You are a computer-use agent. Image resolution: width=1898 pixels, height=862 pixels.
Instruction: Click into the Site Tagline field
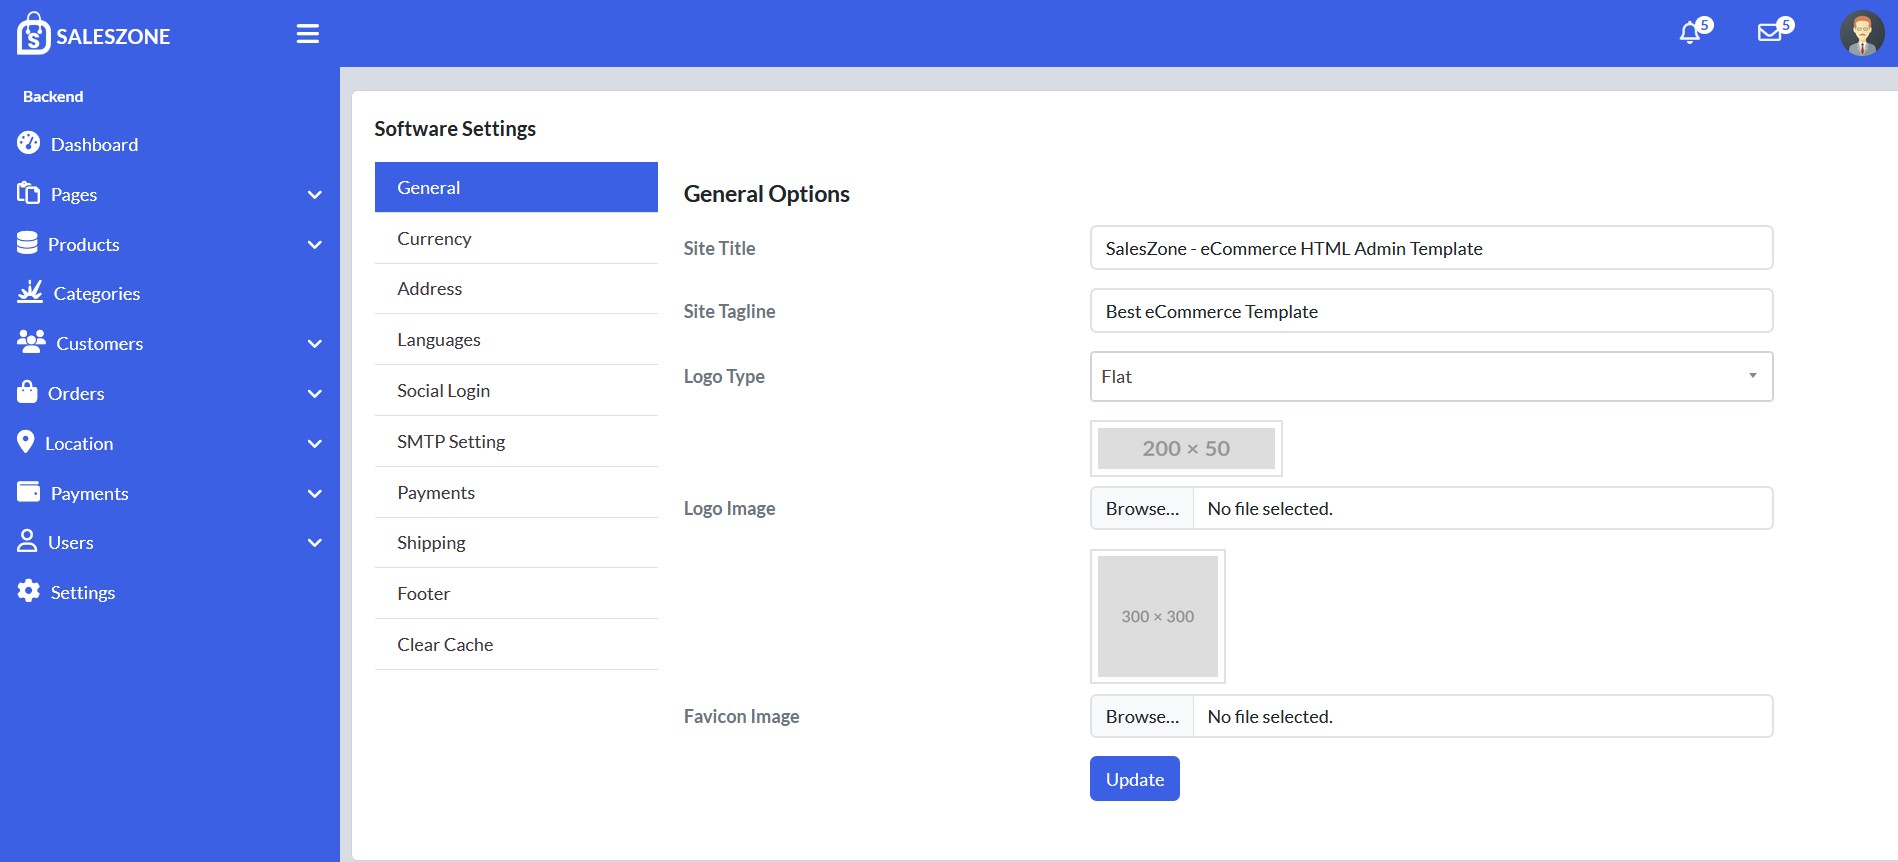coord(1431,311)
